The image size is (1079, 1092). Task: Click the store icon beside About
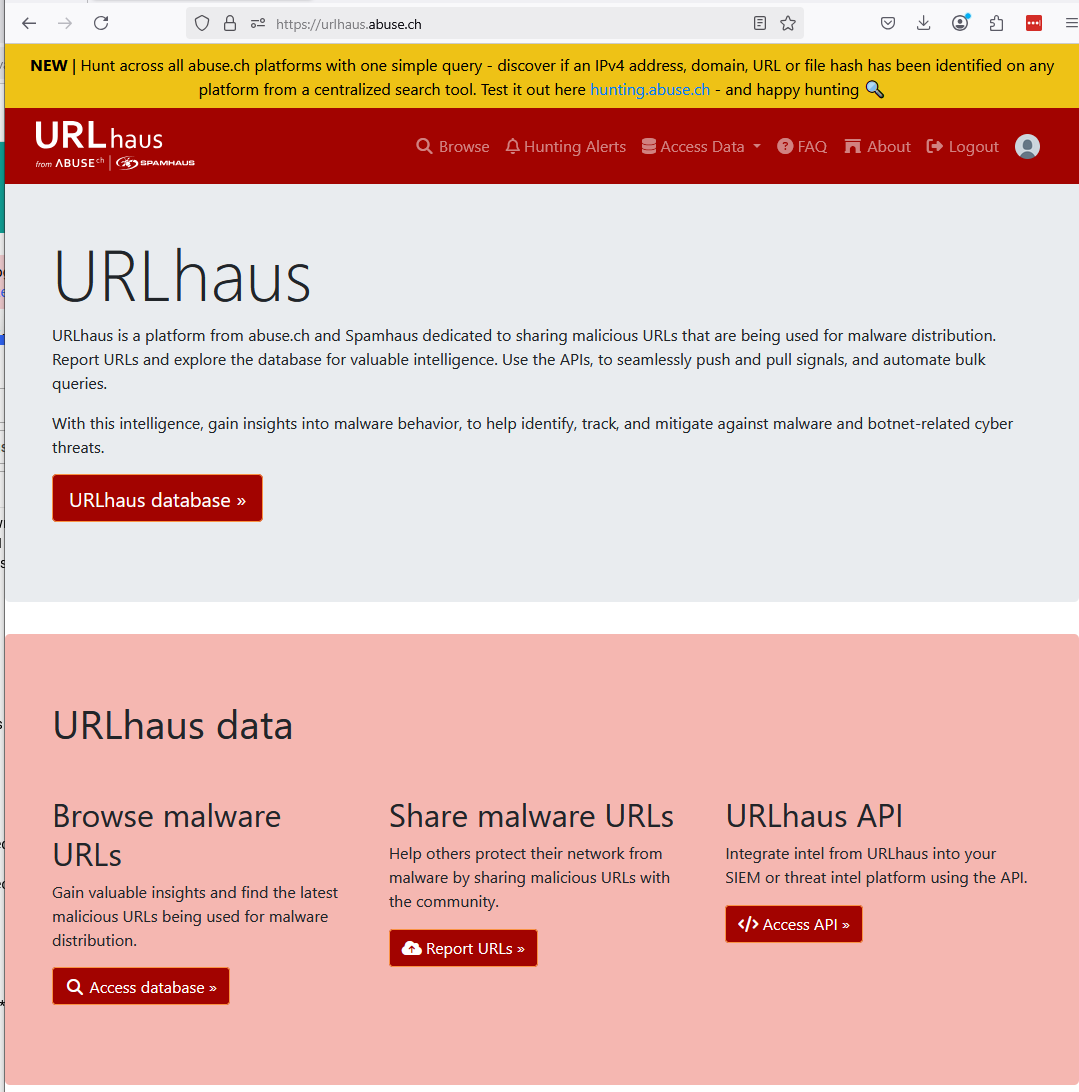point(853,146)
